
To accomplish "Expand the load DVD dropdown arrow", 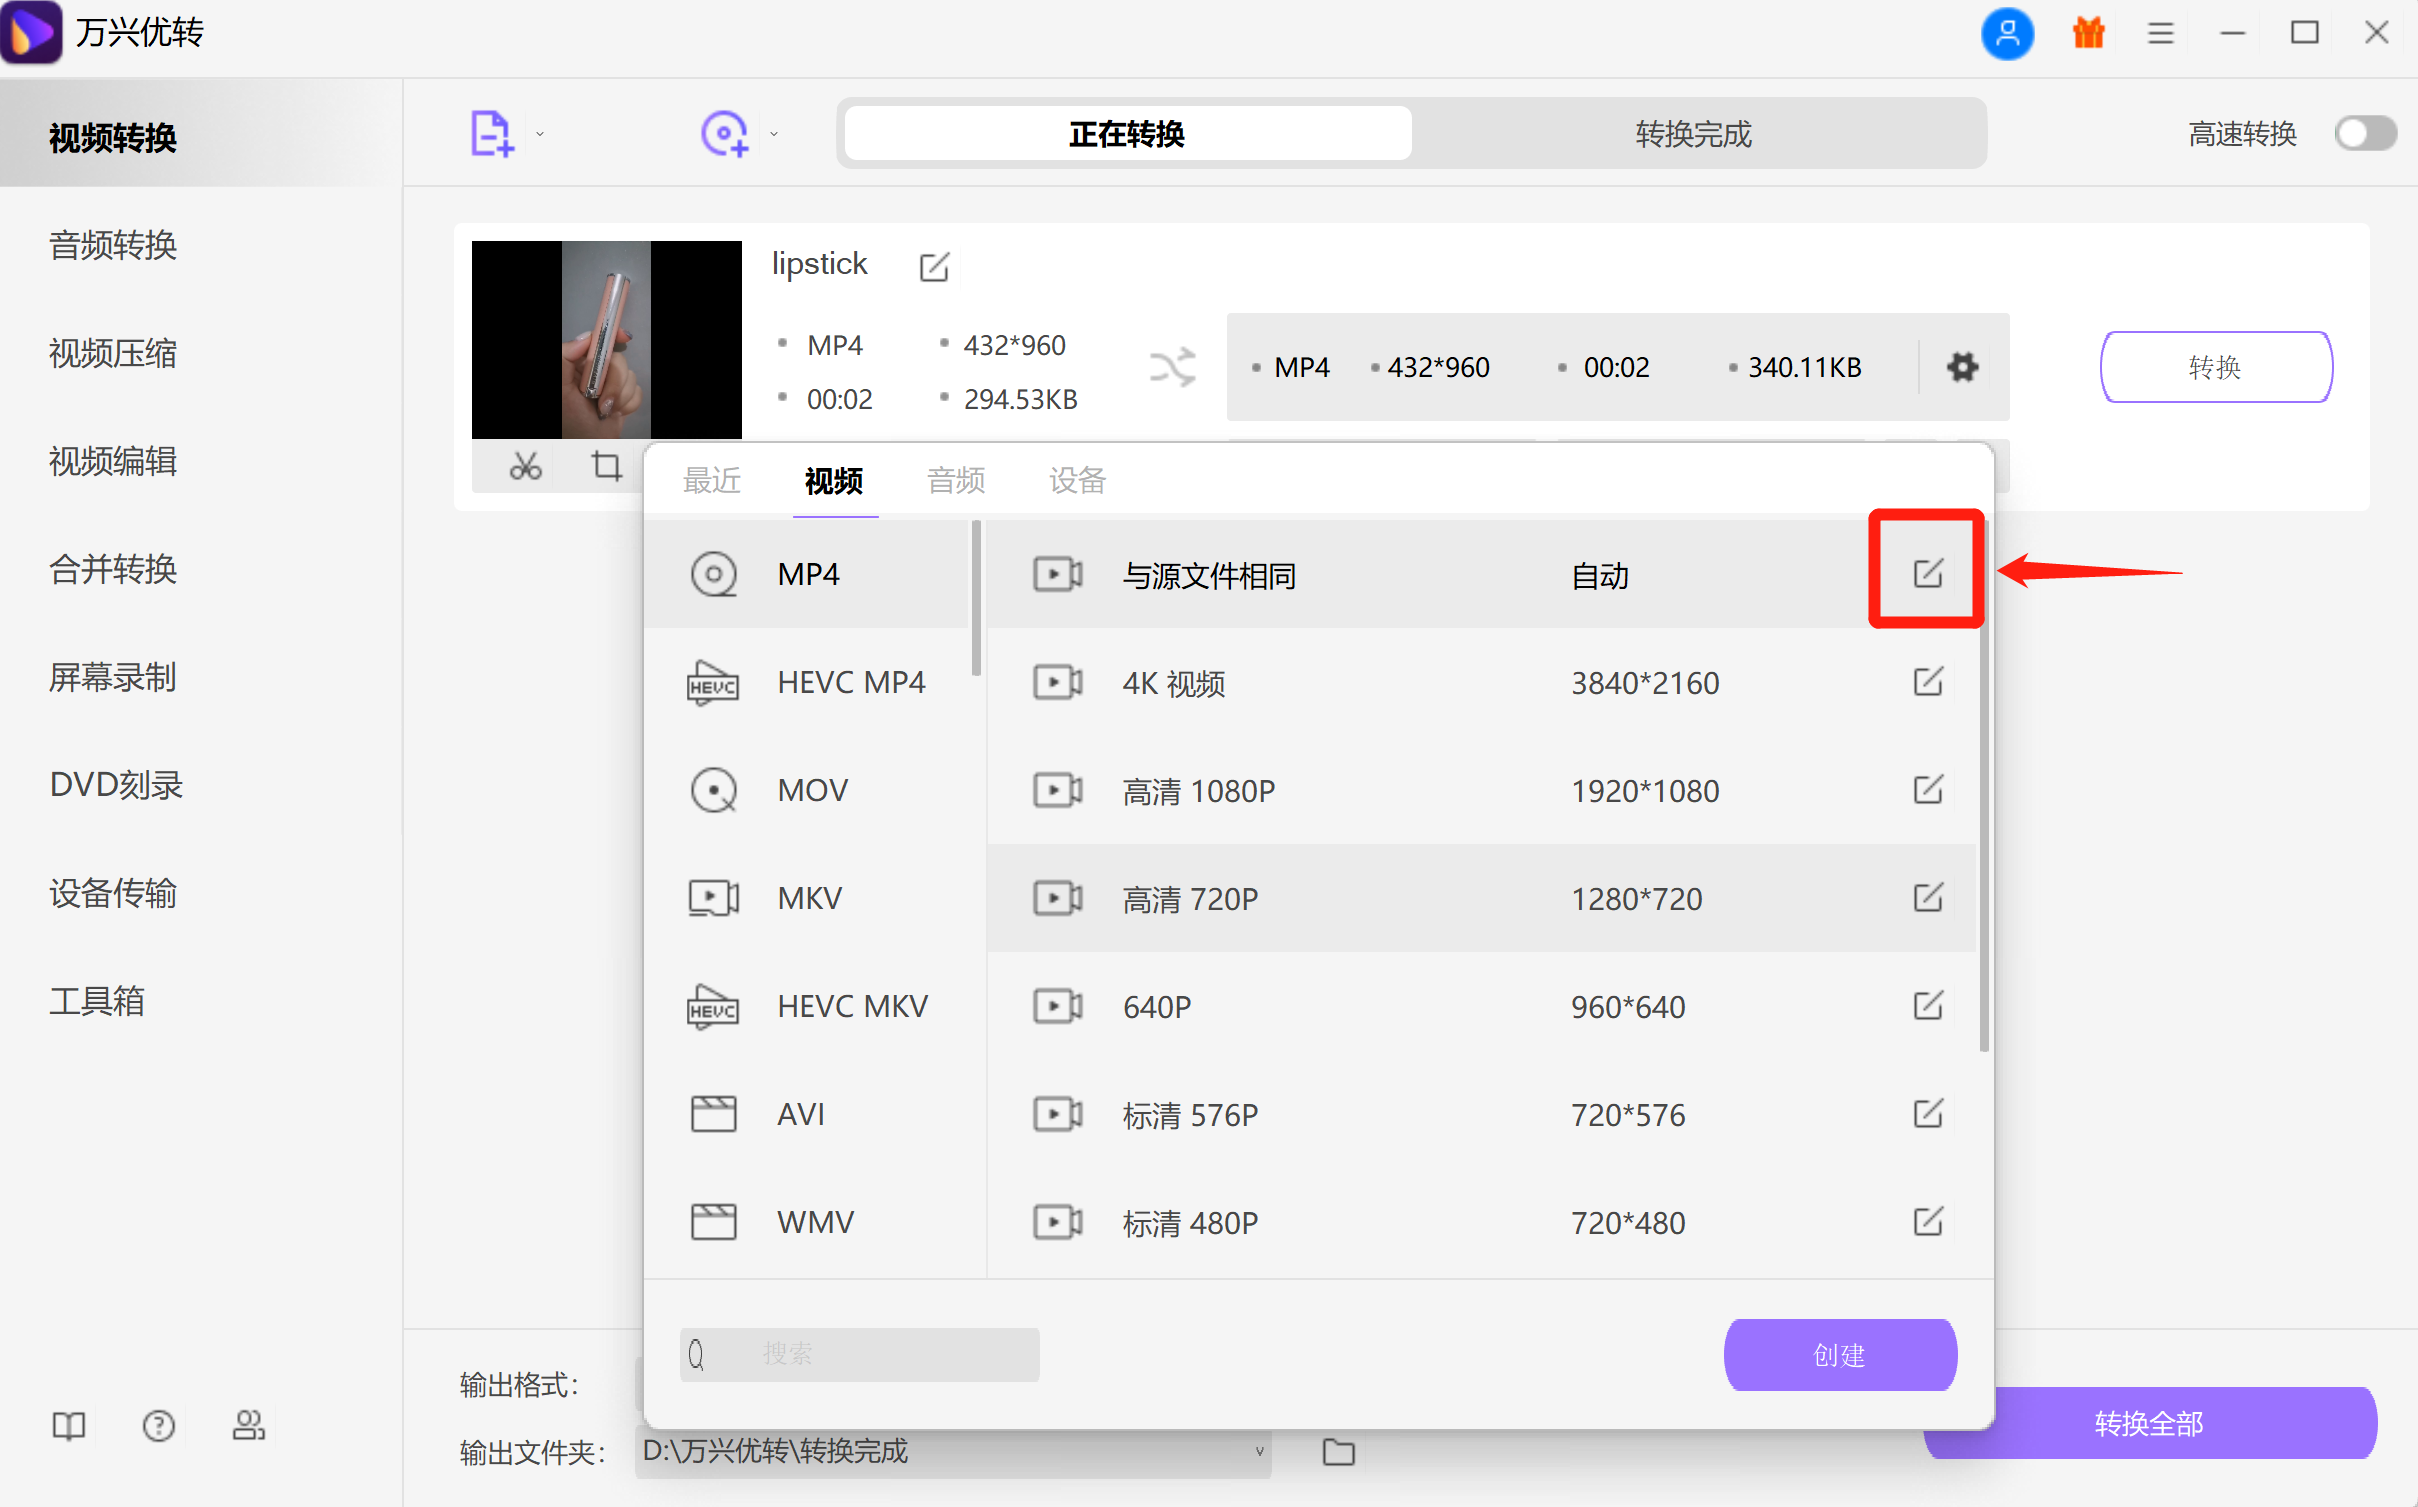I will click(x=774, y=134).
